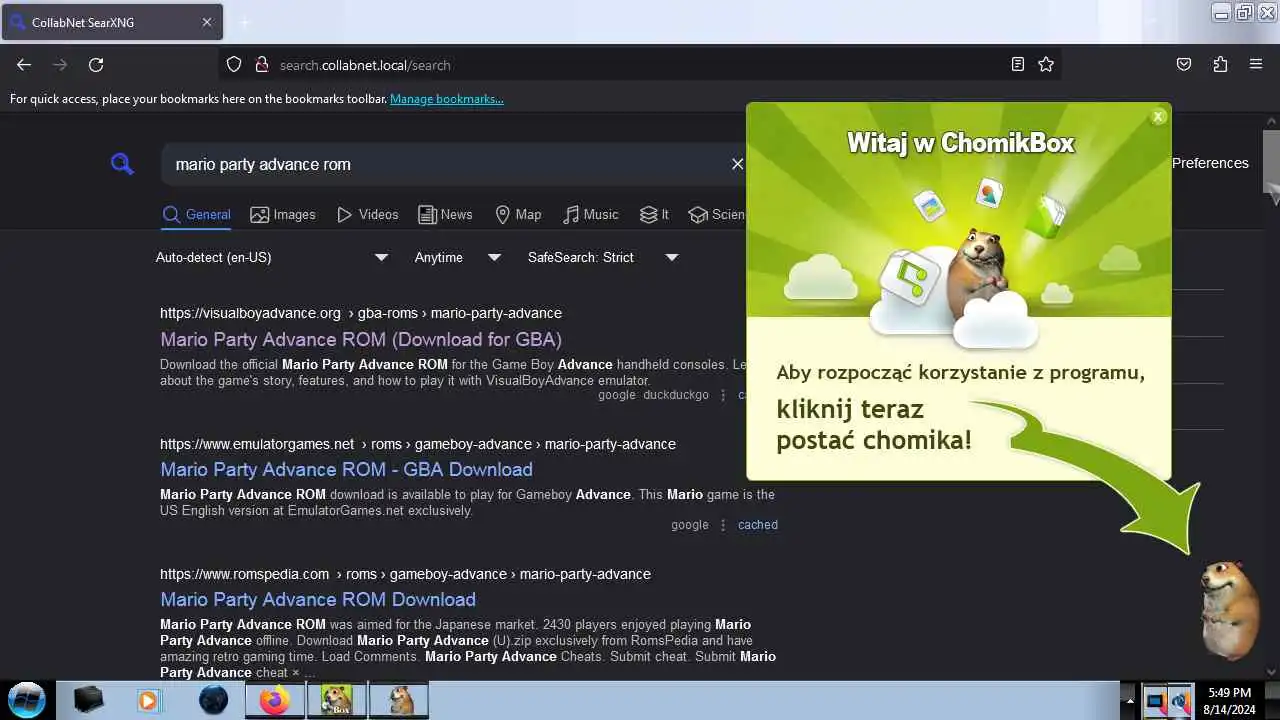Open the Firefox extensions puzzle icon

click(1220, 64)
